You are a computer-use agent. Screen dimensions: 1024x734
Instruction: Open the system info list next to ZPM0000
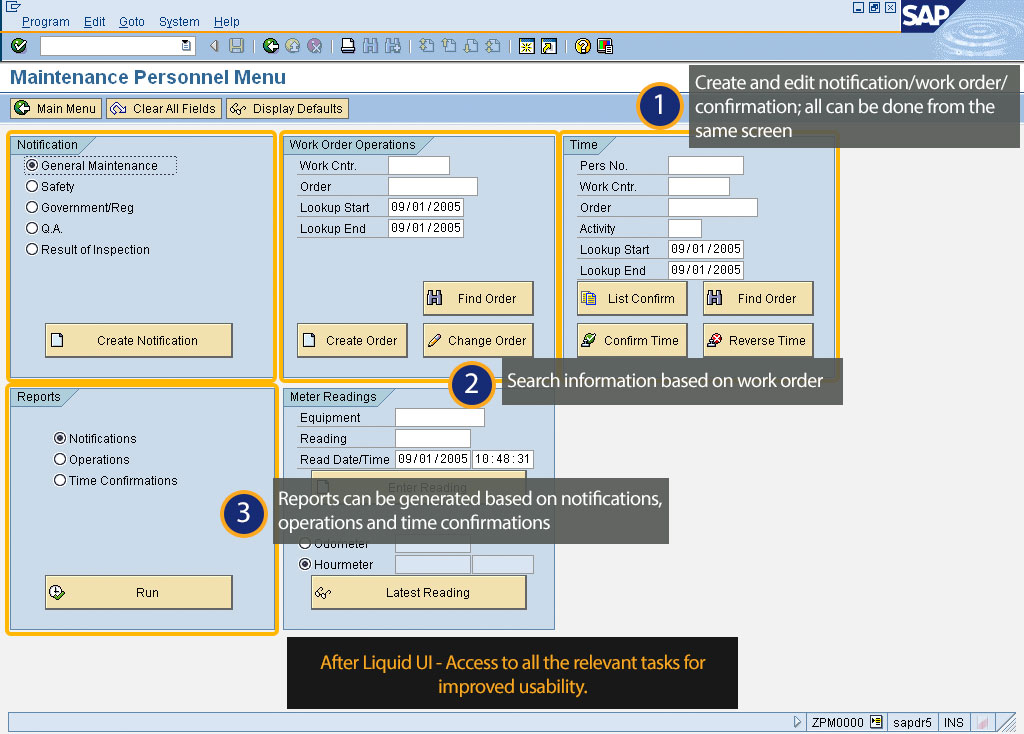pyautogui.click(x=876, y=722)
